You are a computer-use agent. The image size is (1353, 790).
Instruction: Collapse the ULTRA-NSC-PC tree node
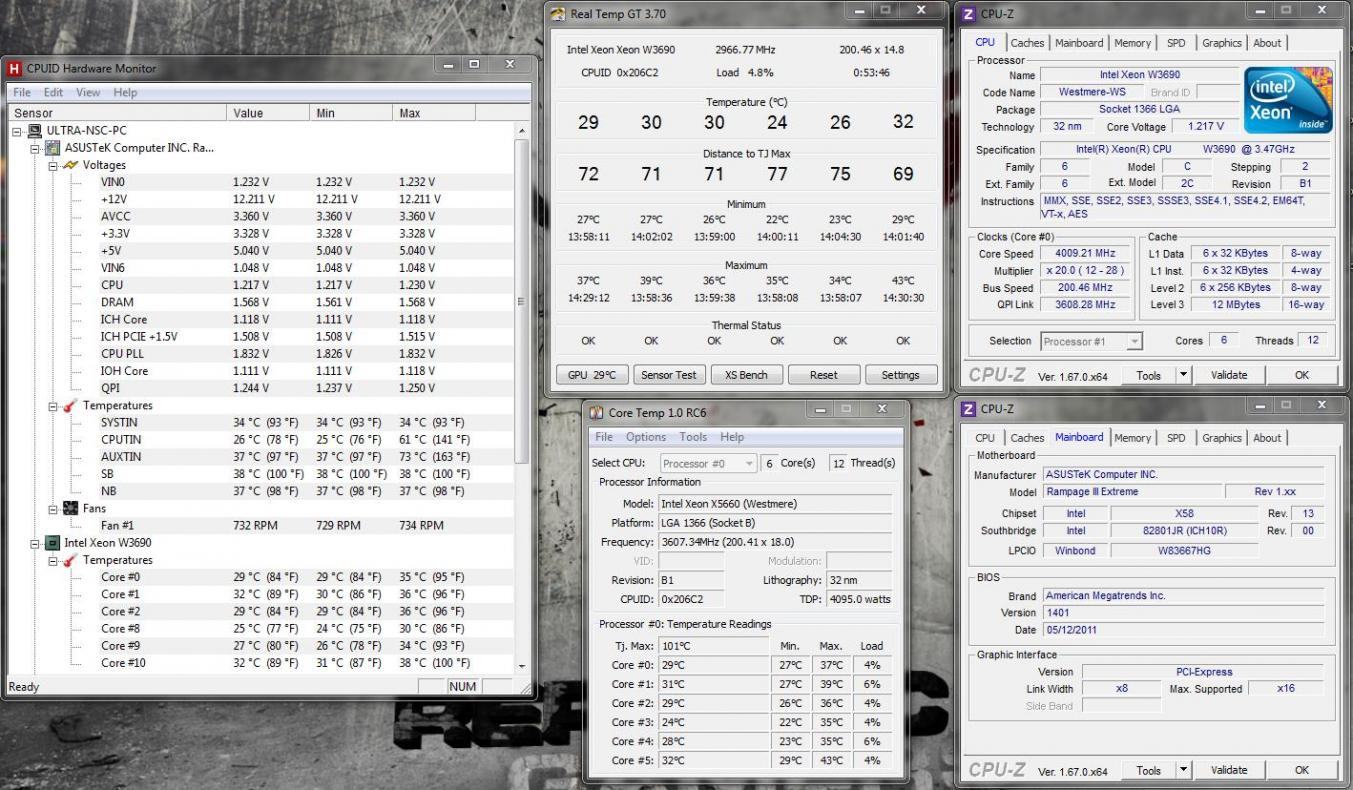click(x=19, y=131)
